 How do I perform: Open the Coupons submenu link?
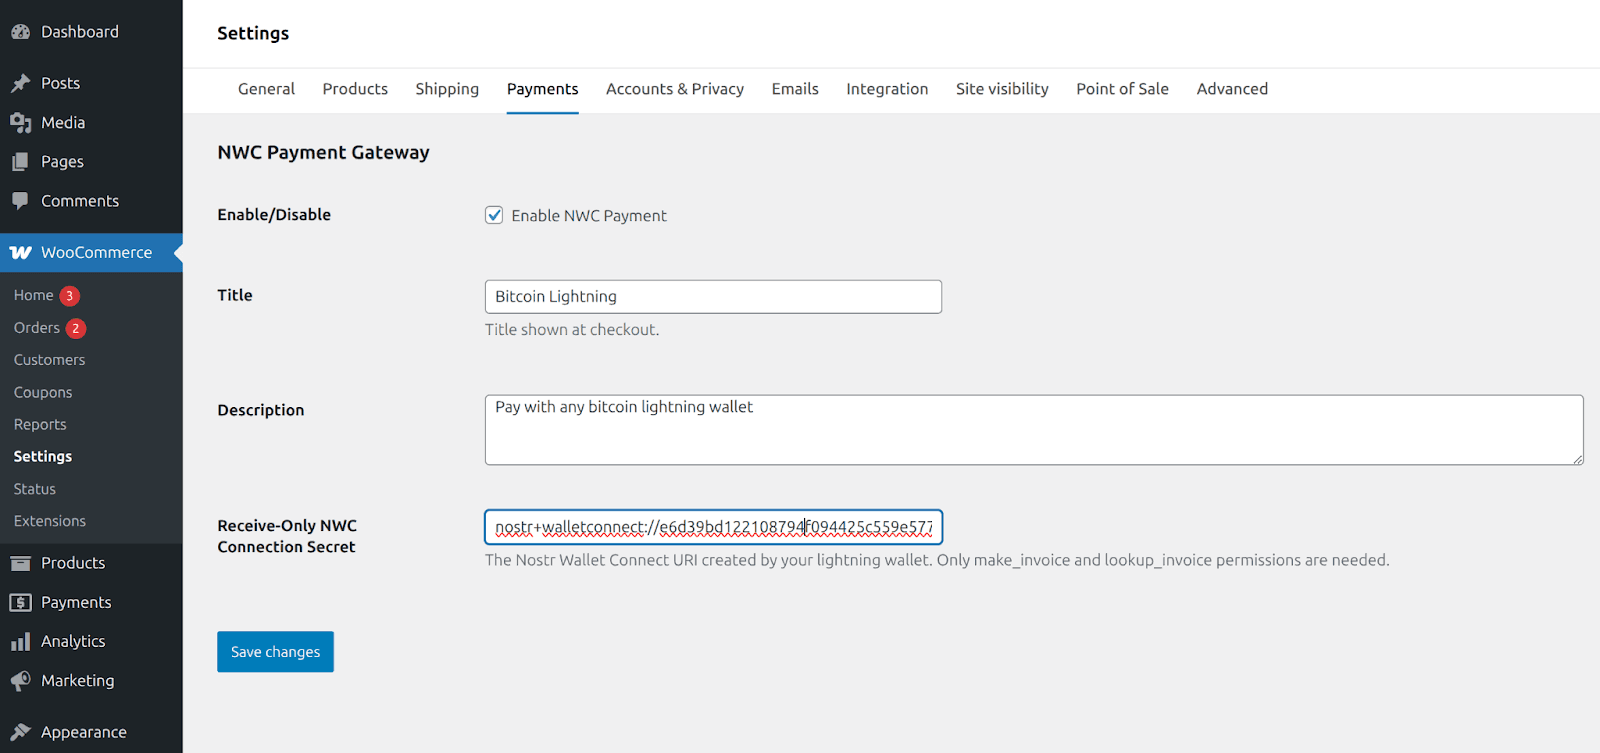(x=43, y=392)
